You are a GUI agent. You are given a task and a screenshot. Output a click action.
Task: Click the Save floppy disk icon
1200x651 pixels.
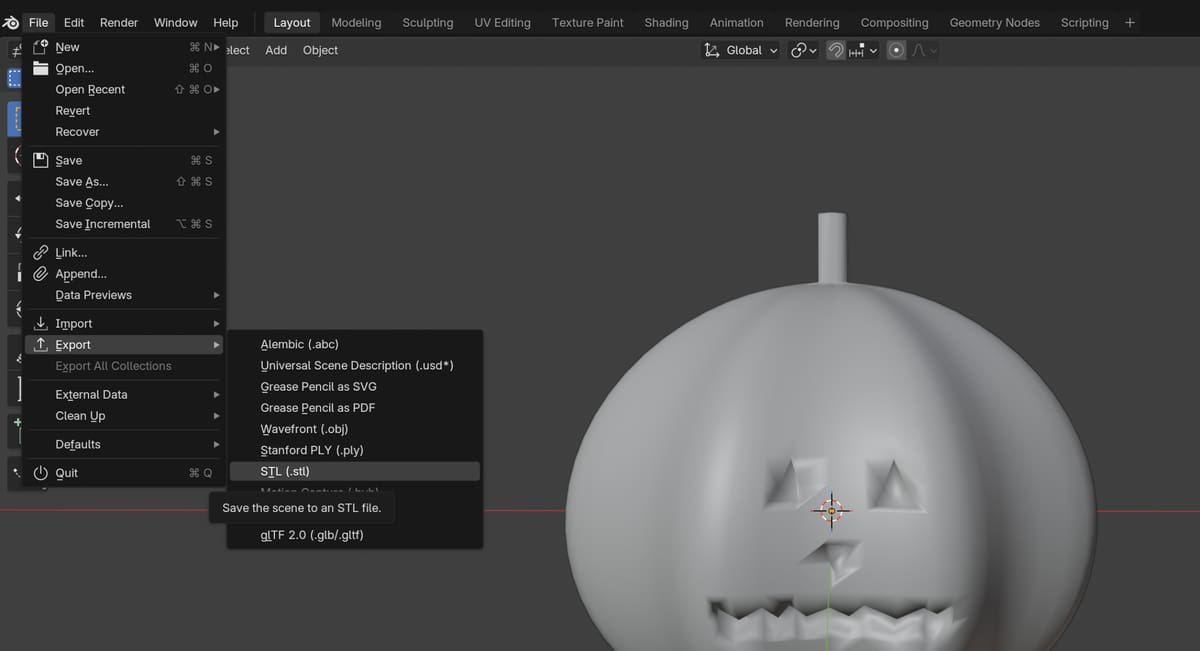pos(41,160)
